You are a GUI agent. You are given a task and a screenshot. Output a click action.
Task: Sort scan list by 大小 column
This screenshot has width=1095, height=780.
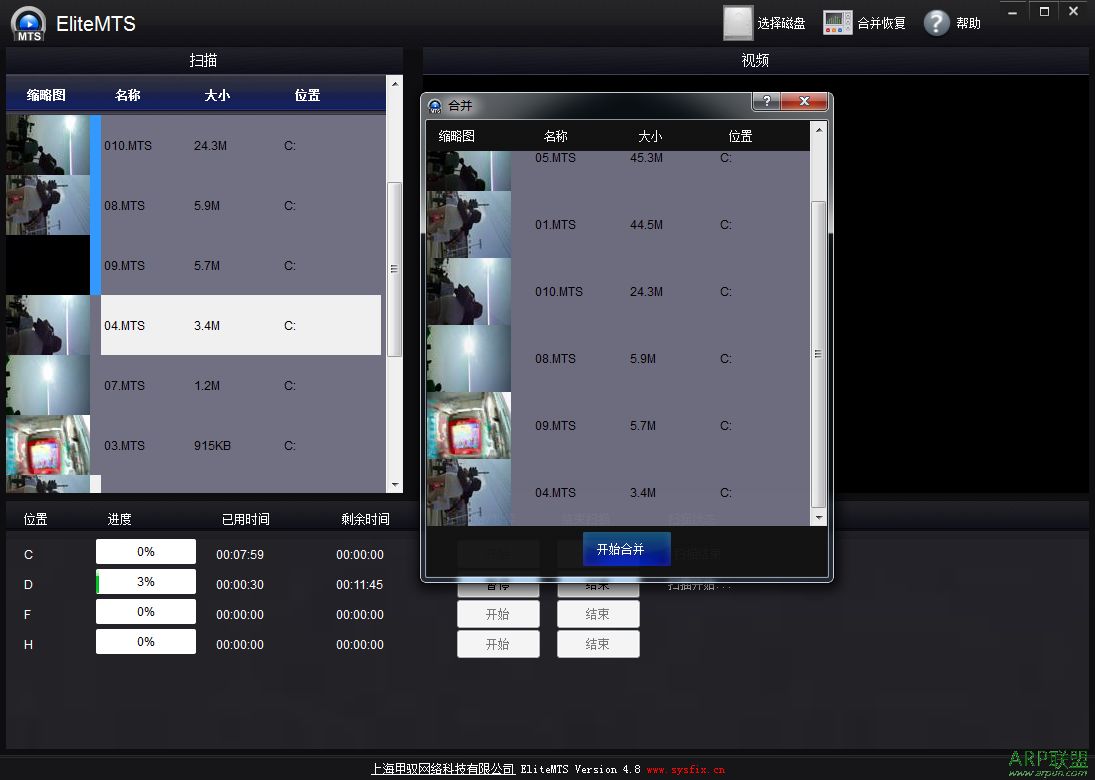tap(217, 95)
